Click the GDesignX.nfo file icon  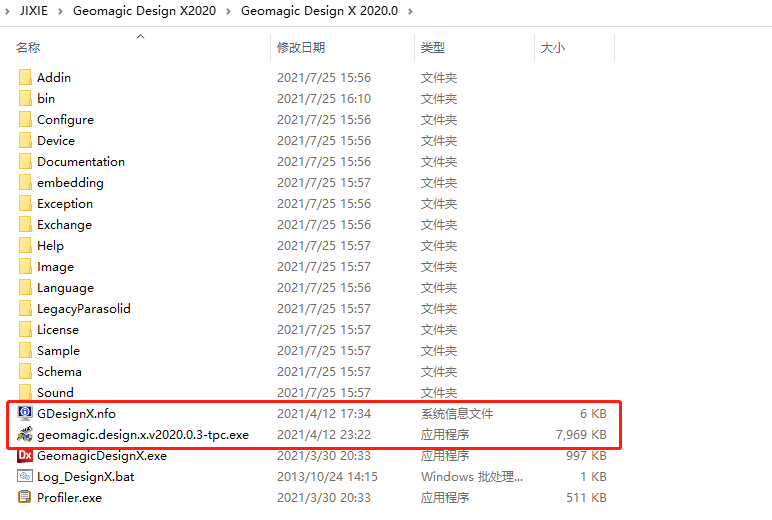pos(25,413)
